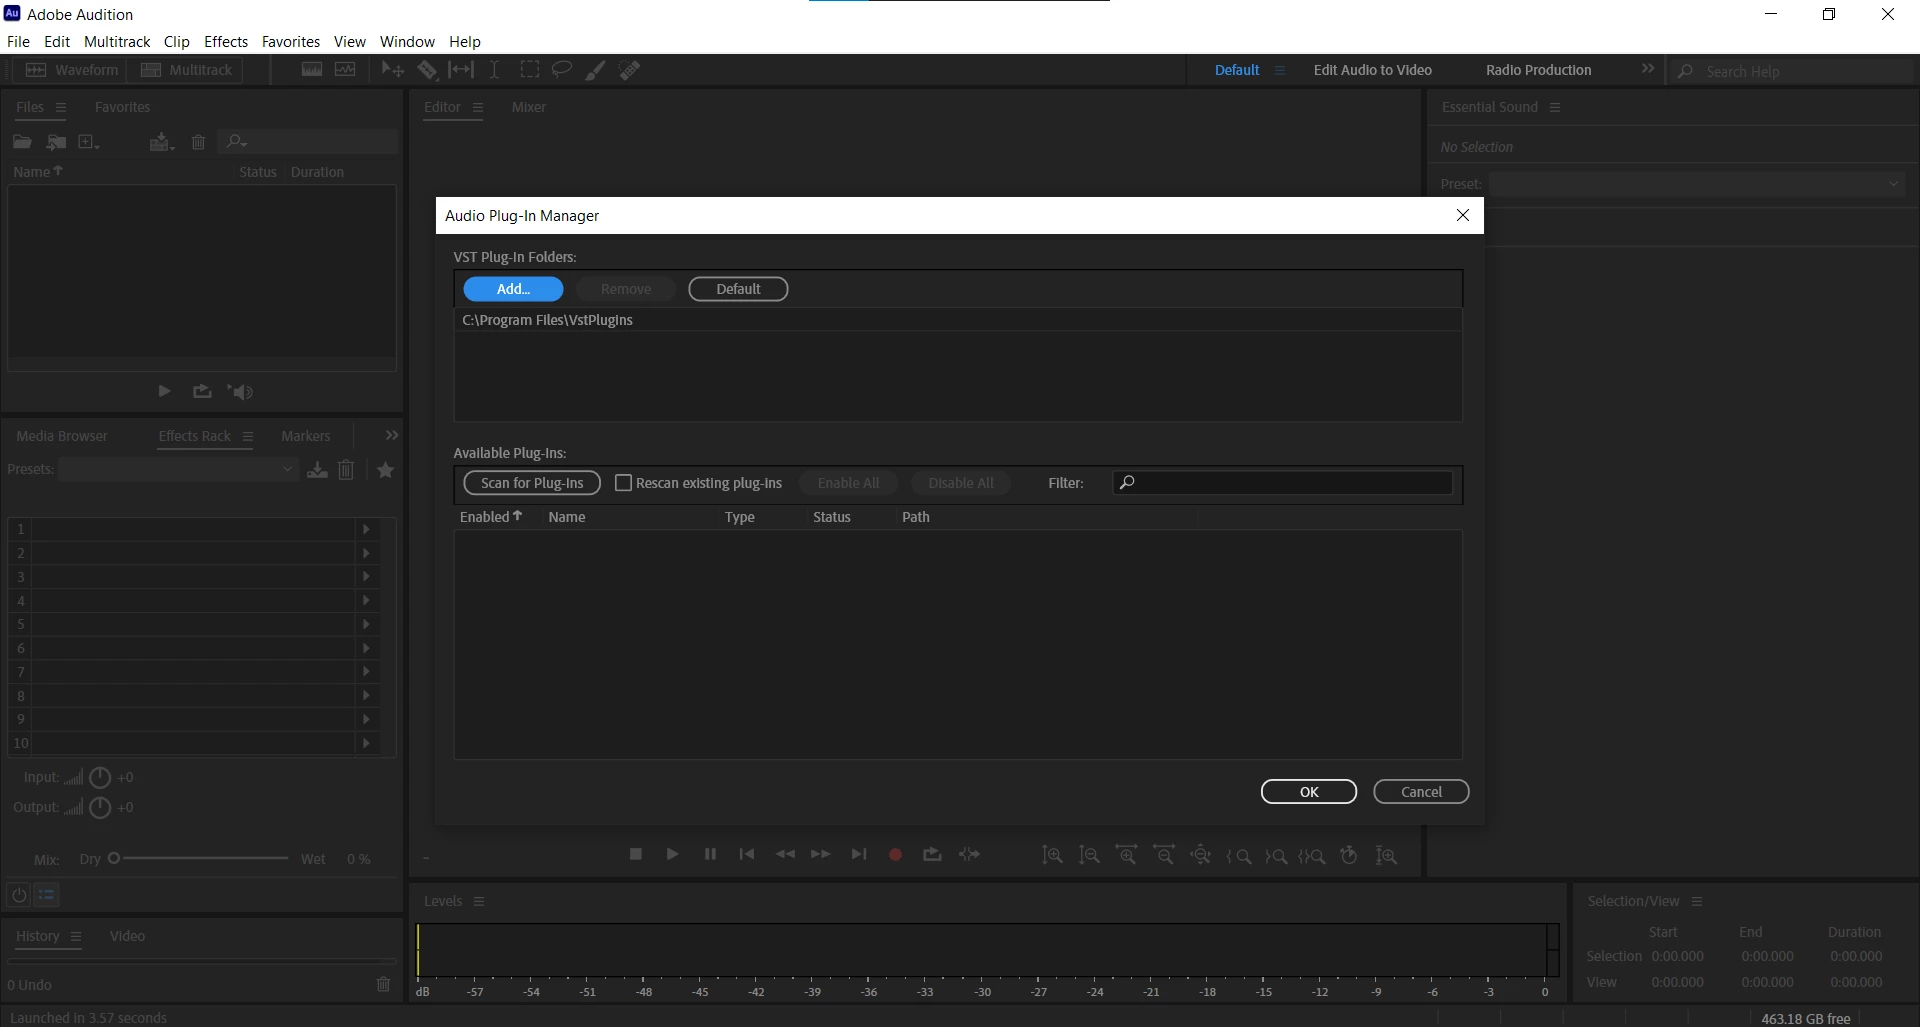Sort plug-ins by Name column header

click(x=567, y=517)
